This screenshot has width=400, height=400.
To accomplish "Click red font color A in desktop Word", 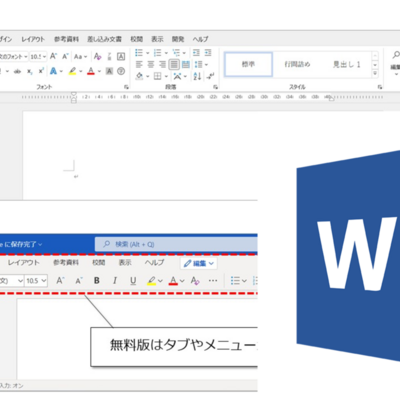I will 91,71.
